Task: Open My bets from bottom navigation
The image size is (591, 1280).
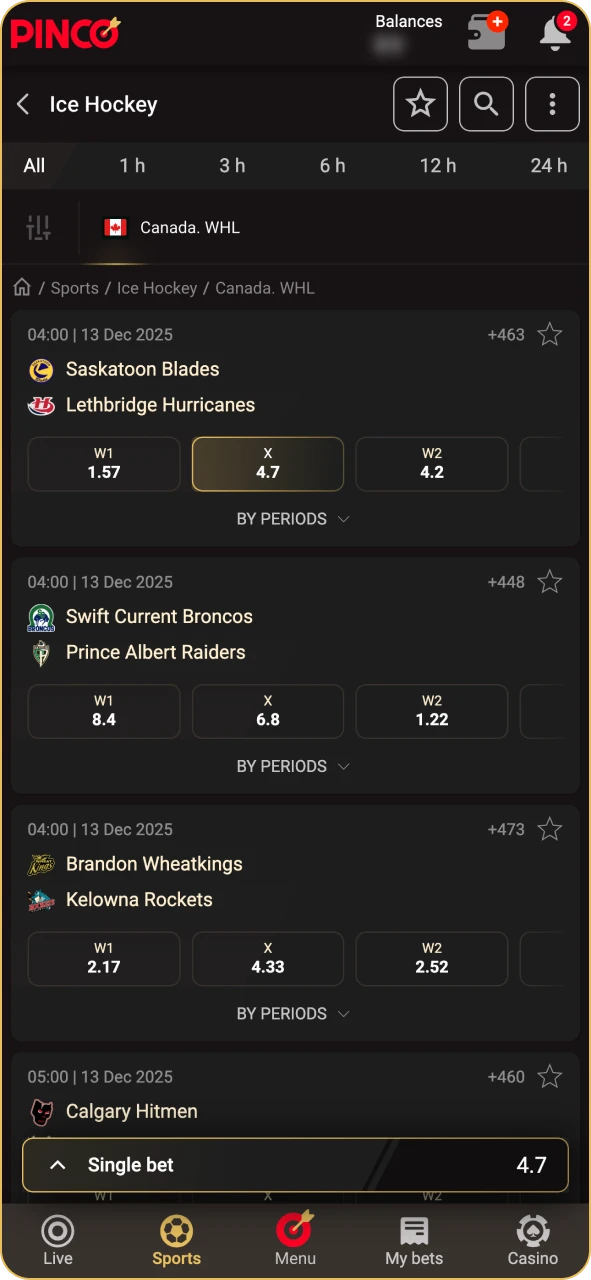Action: click(x=413, y=1240)
